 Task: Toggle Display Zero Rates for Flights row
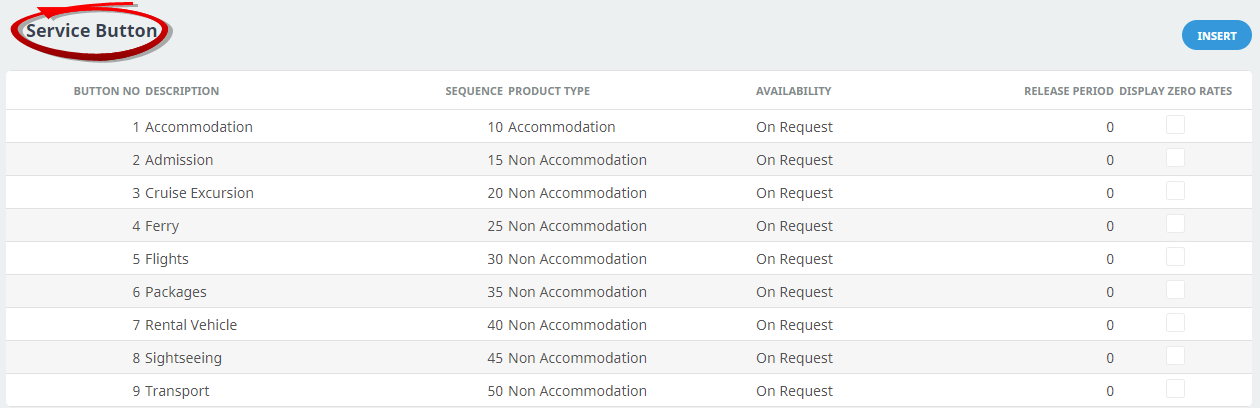(x=1175, y=257)
